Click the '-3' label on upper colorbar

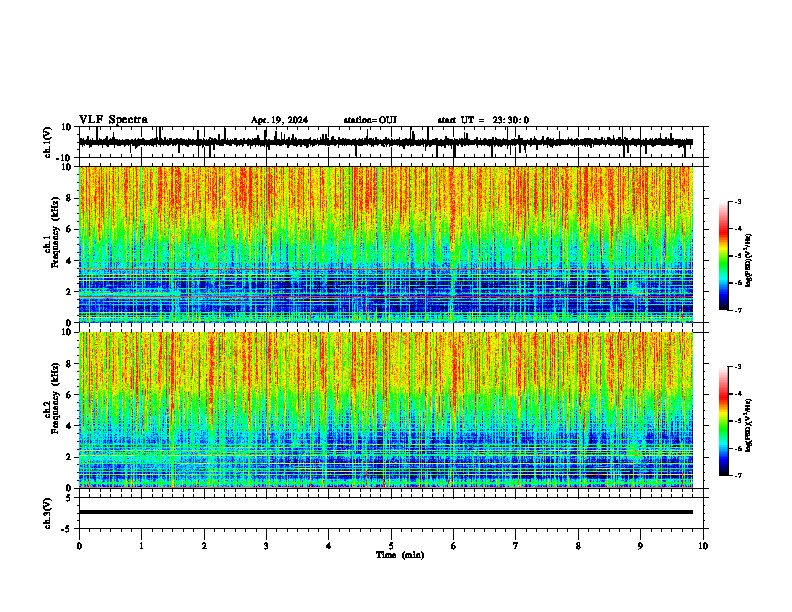pos(737,201)
